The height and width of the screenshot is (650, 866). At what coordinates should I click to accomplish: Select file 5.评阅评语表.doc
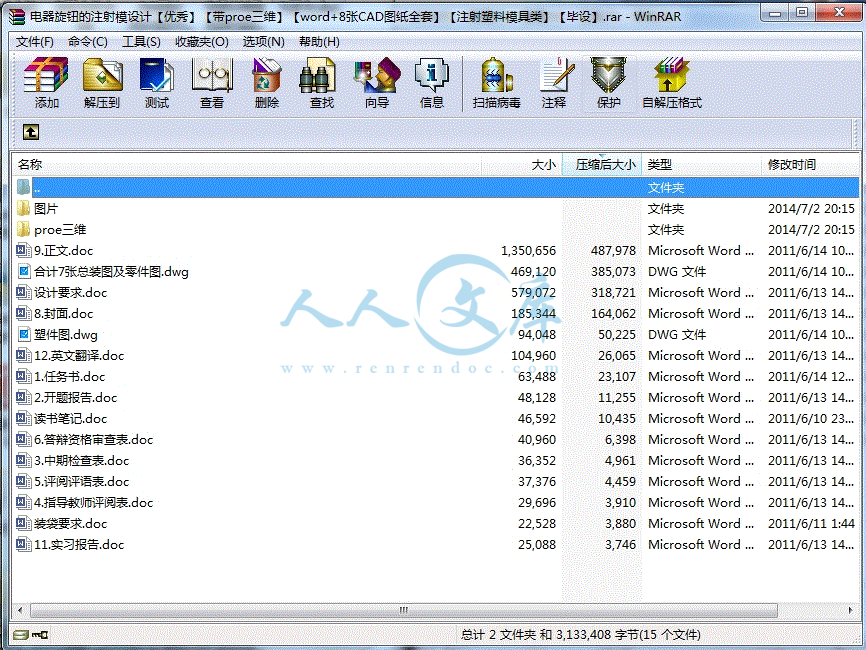point(82,481)
